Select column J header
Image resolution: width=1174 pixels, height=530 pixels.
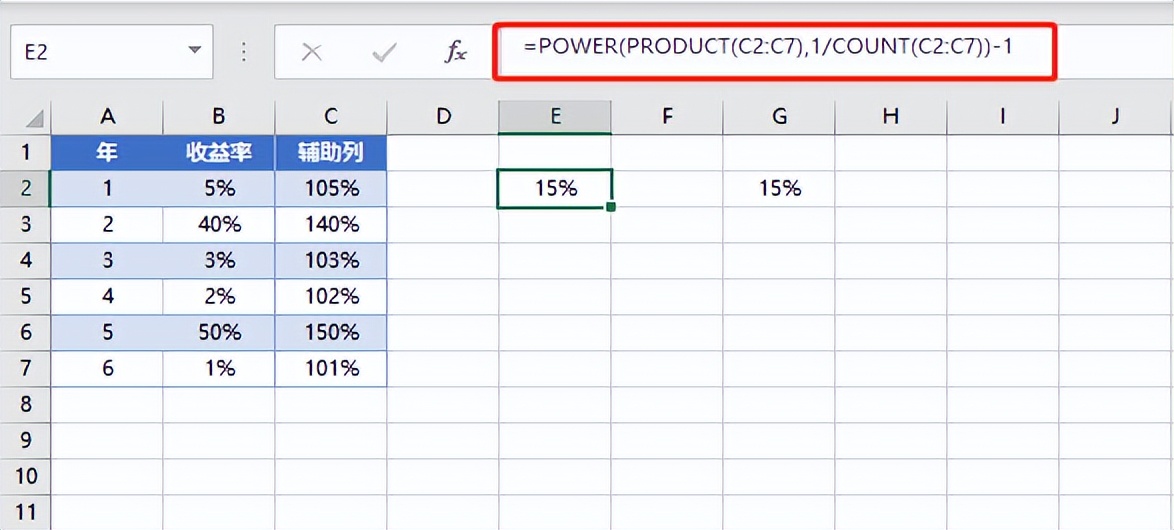pyautogui.click(x=1116, y=116)
